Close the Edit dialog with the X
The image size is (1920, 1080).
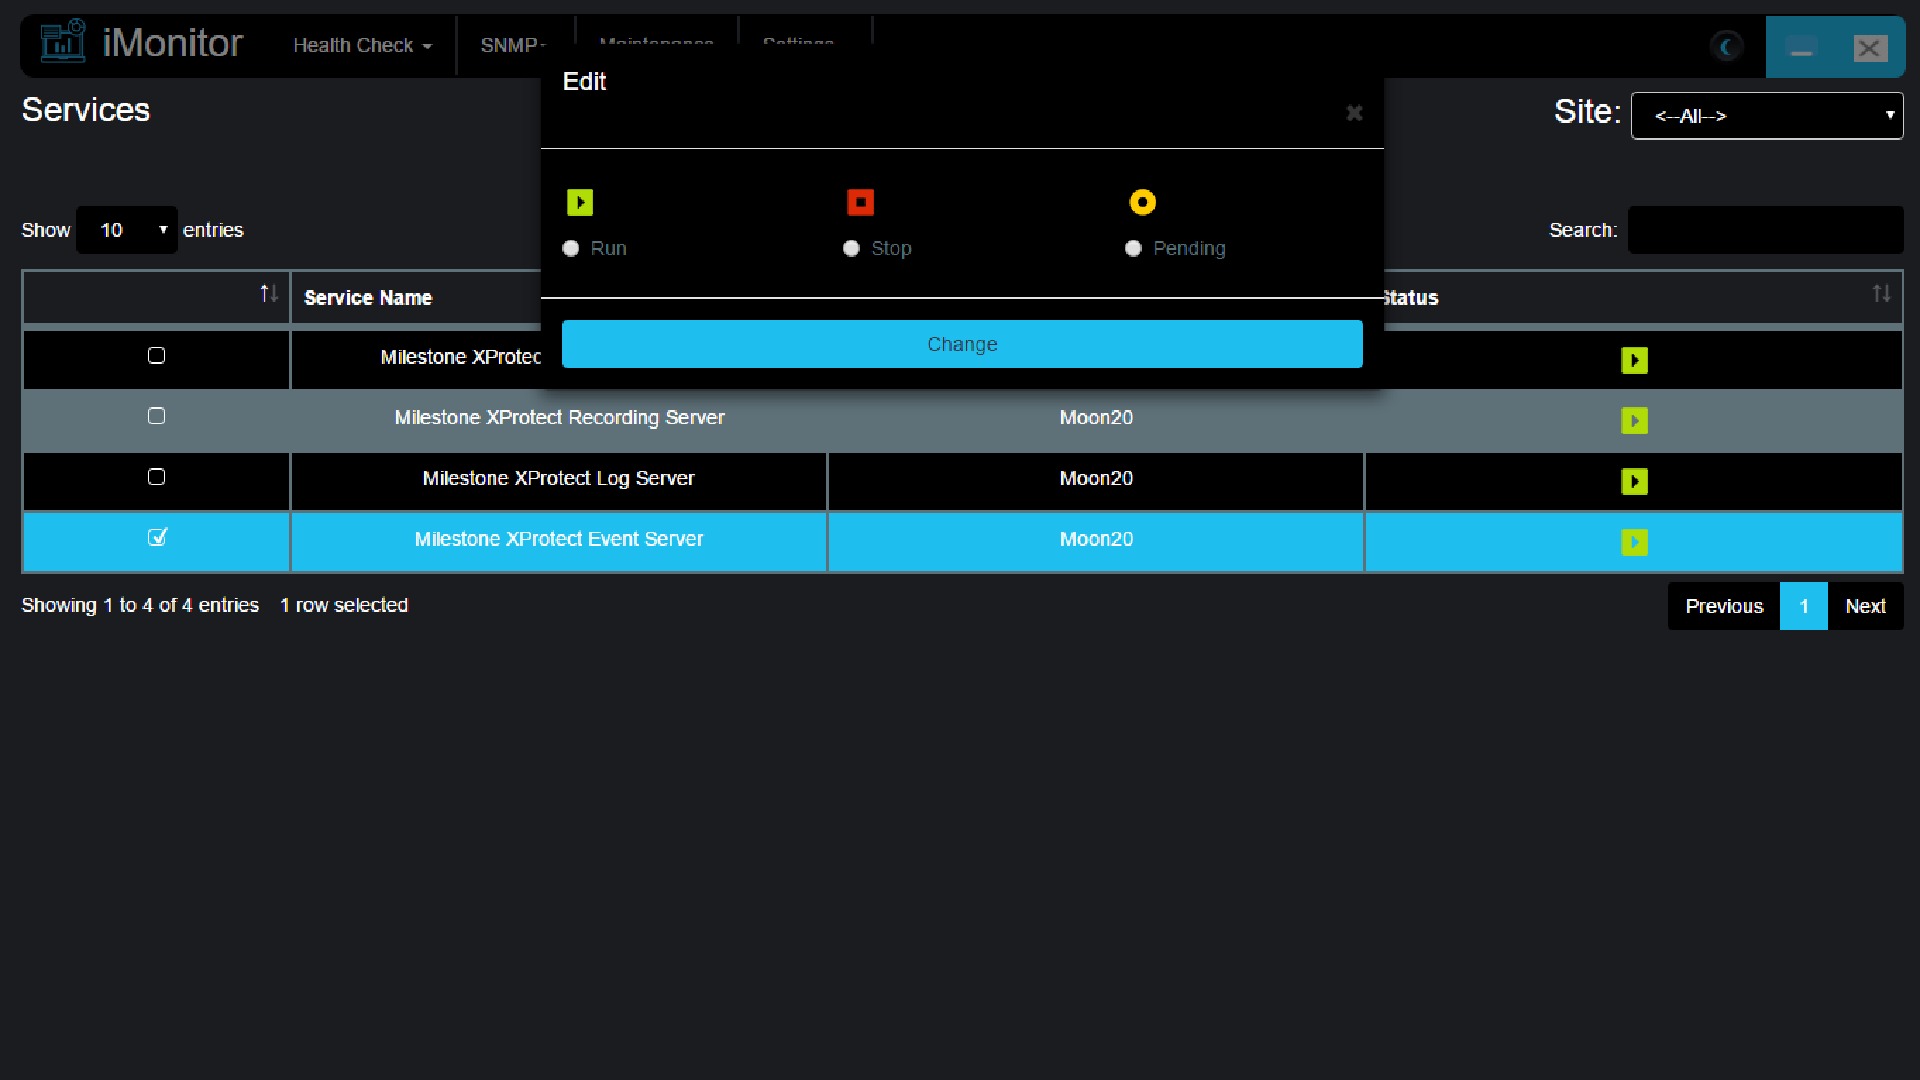click(x=1354, y=113)
